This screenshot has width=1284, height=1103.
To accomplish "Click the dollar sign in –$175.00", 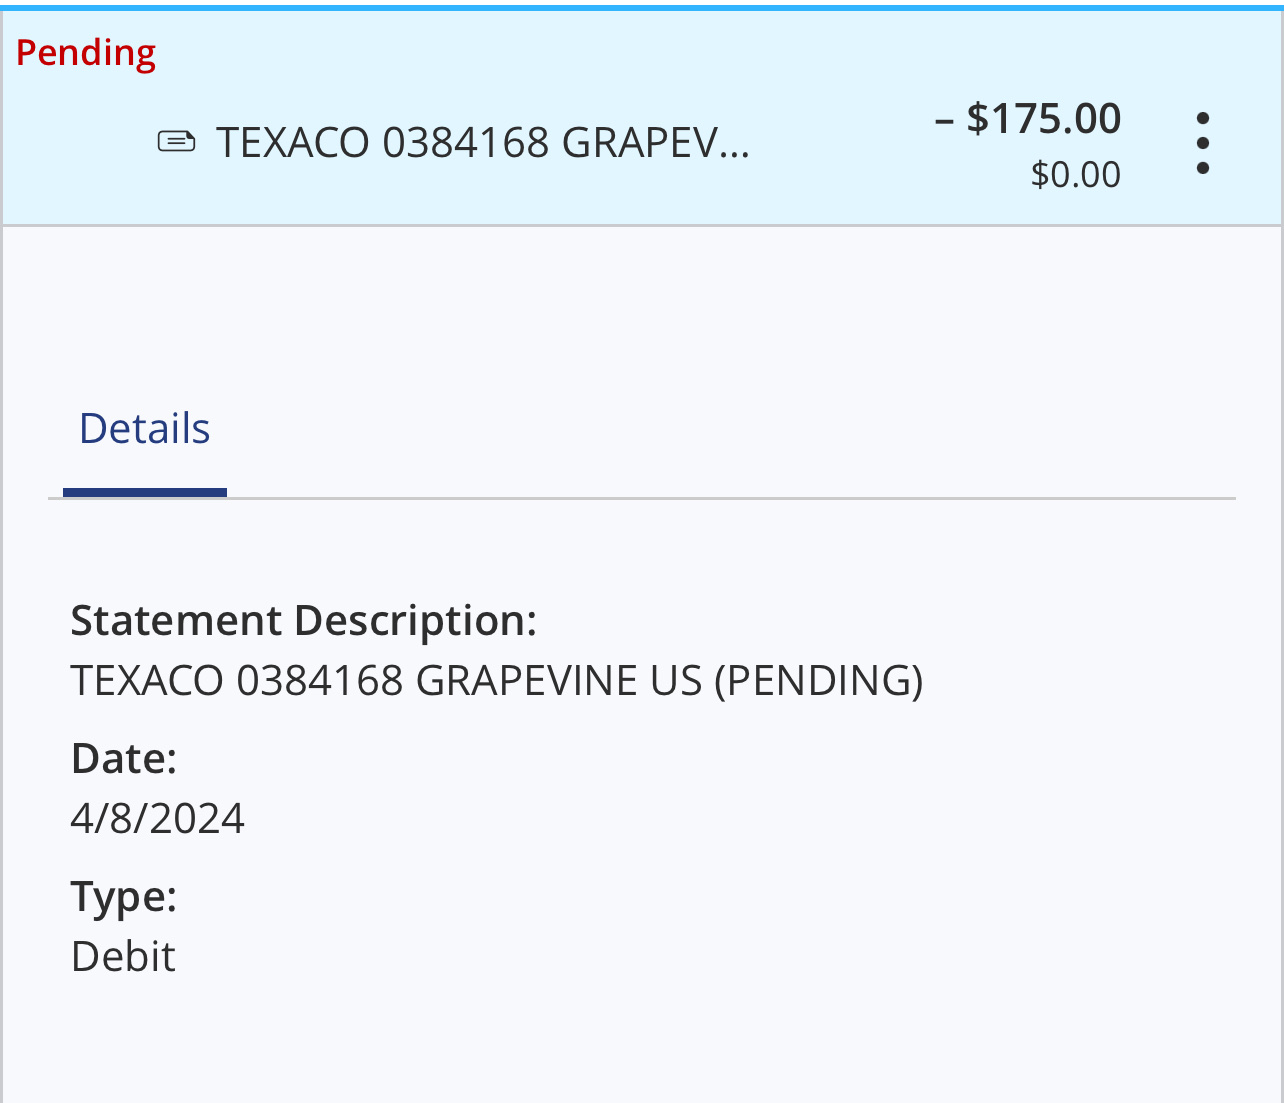I will [978, 119].
